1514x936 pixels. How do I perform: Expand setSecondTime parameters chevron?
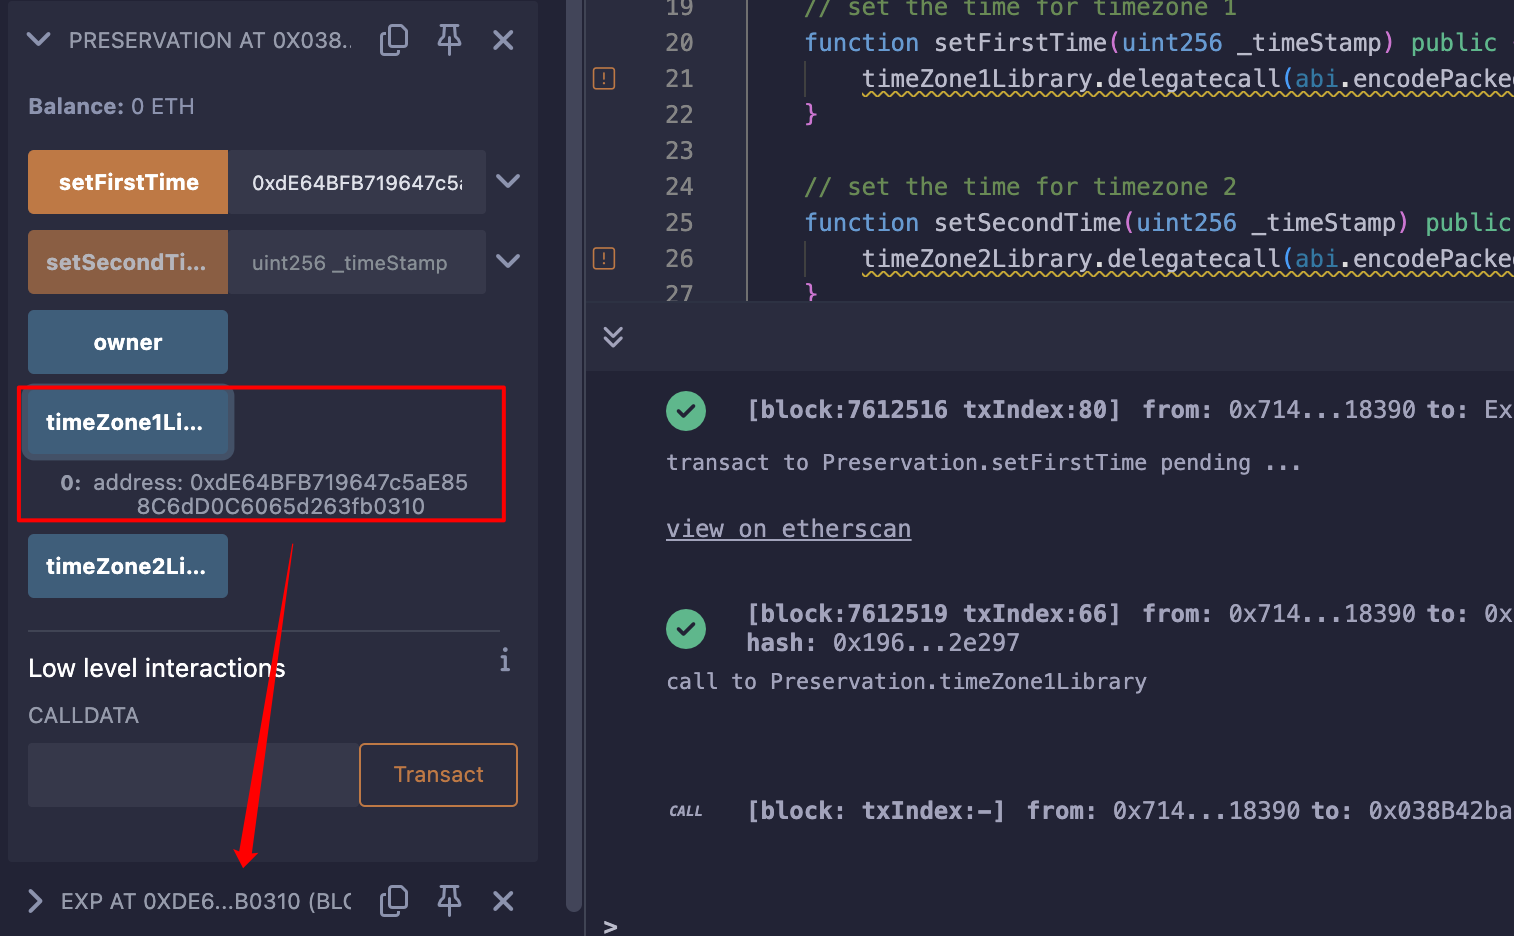point(508,261)
